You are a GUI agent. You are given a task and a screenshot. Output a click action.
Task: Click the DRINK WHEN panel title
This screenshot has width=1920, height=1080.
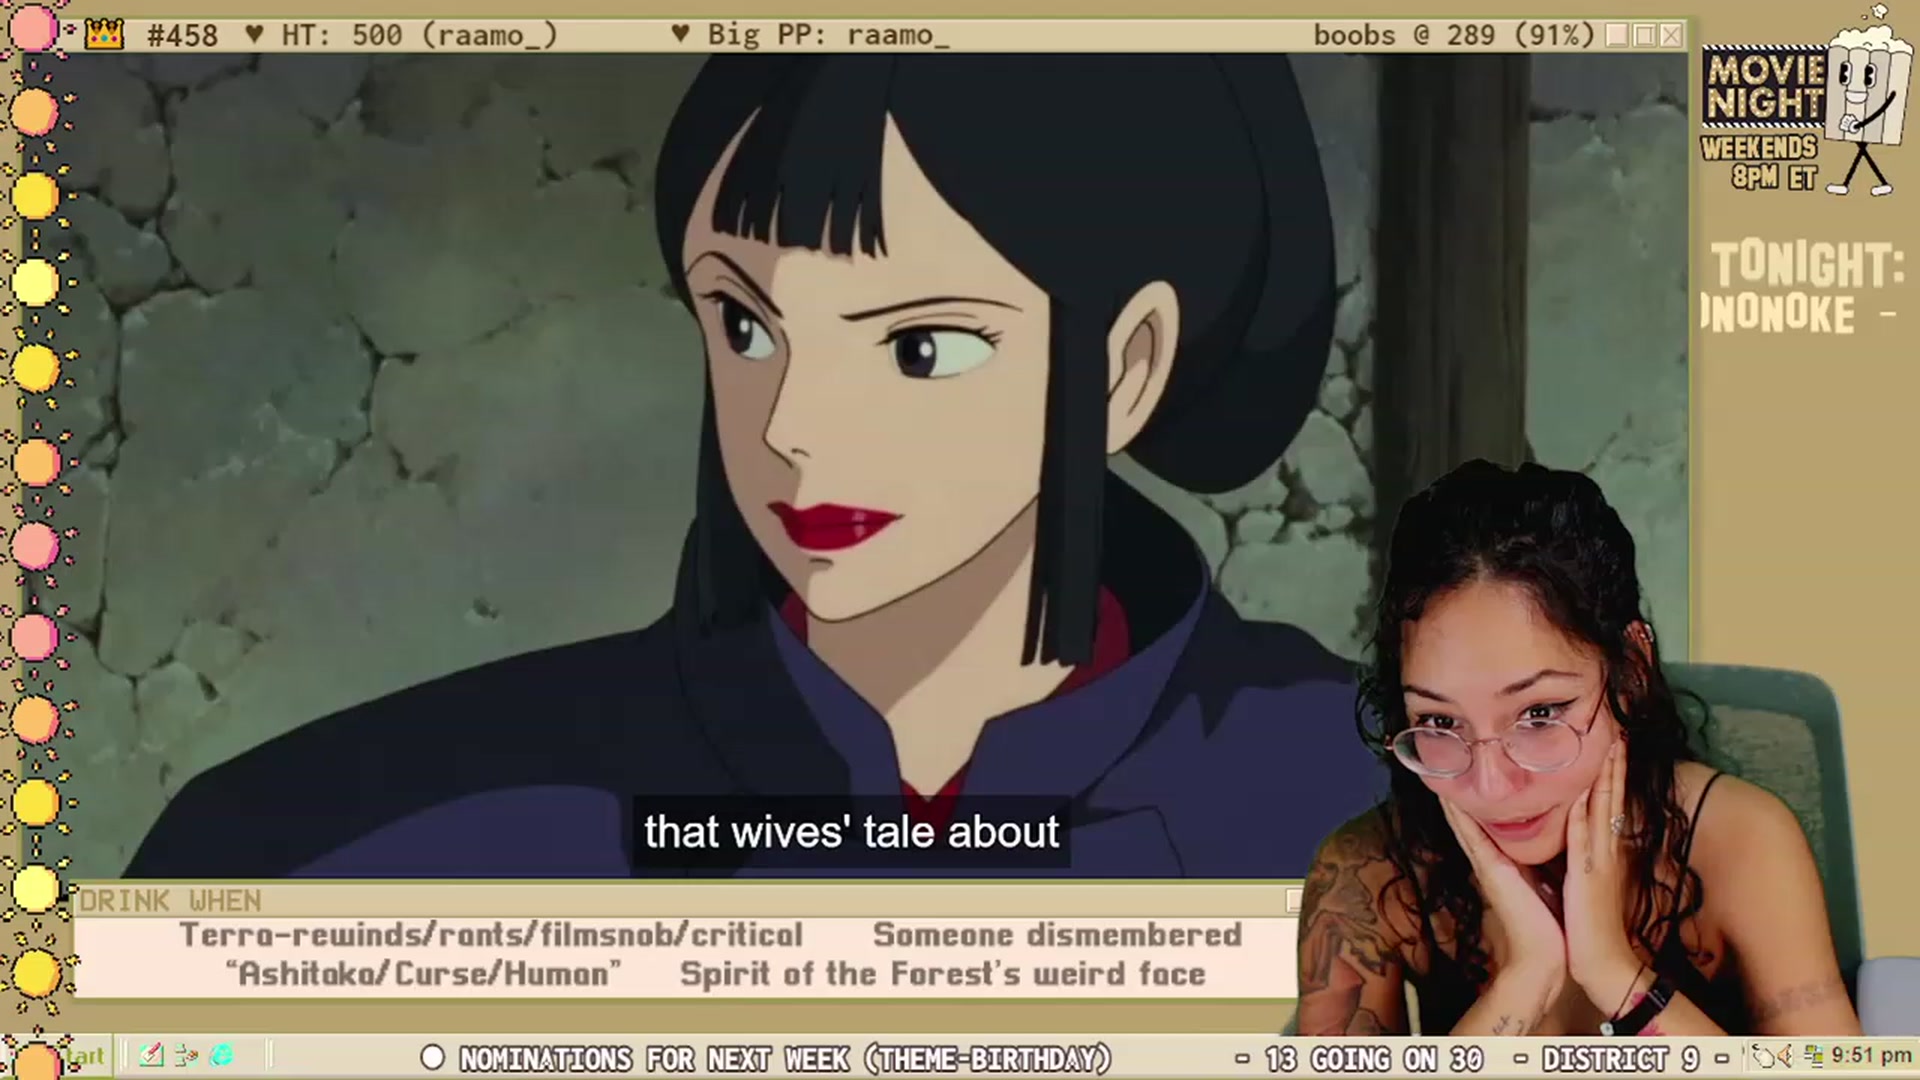tap(170, 901)
